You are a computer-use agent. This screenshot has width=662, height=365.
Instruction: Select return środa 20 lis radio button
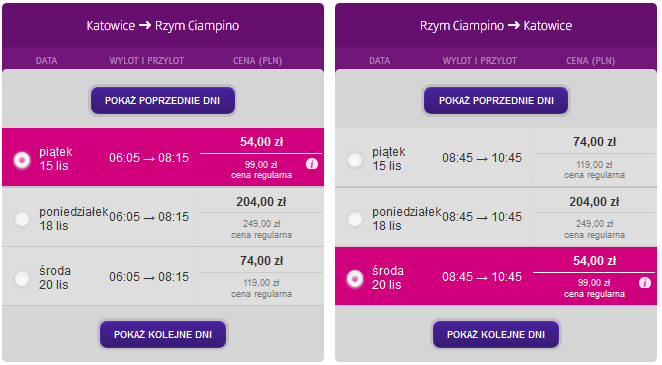coord(355,278)
